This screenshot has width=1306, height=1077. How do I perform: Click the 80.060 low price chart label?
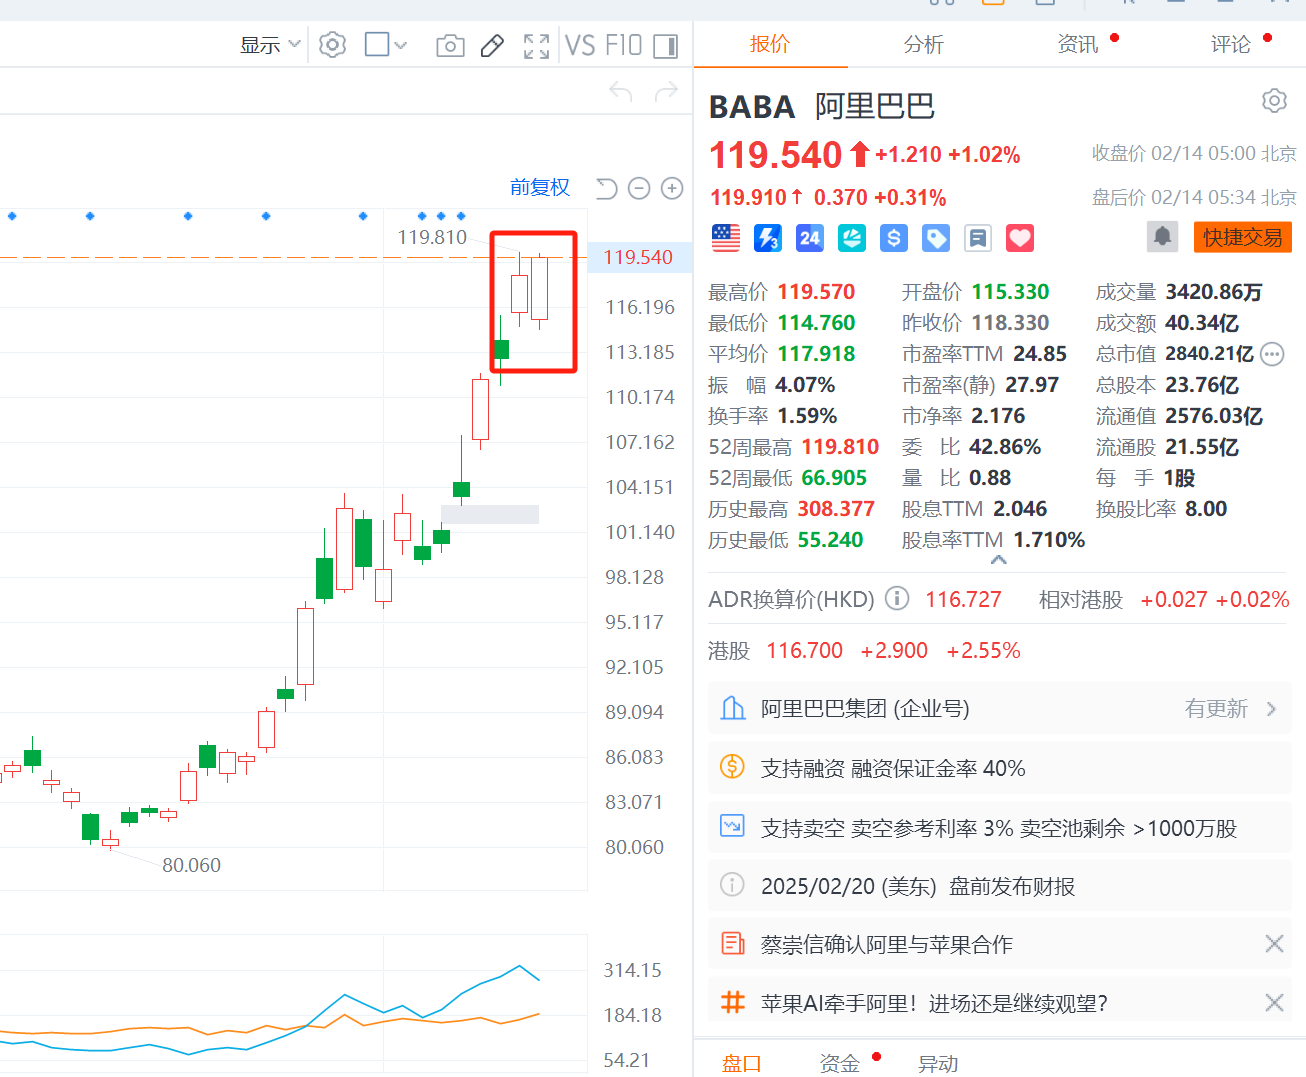[x=191, y=865]
